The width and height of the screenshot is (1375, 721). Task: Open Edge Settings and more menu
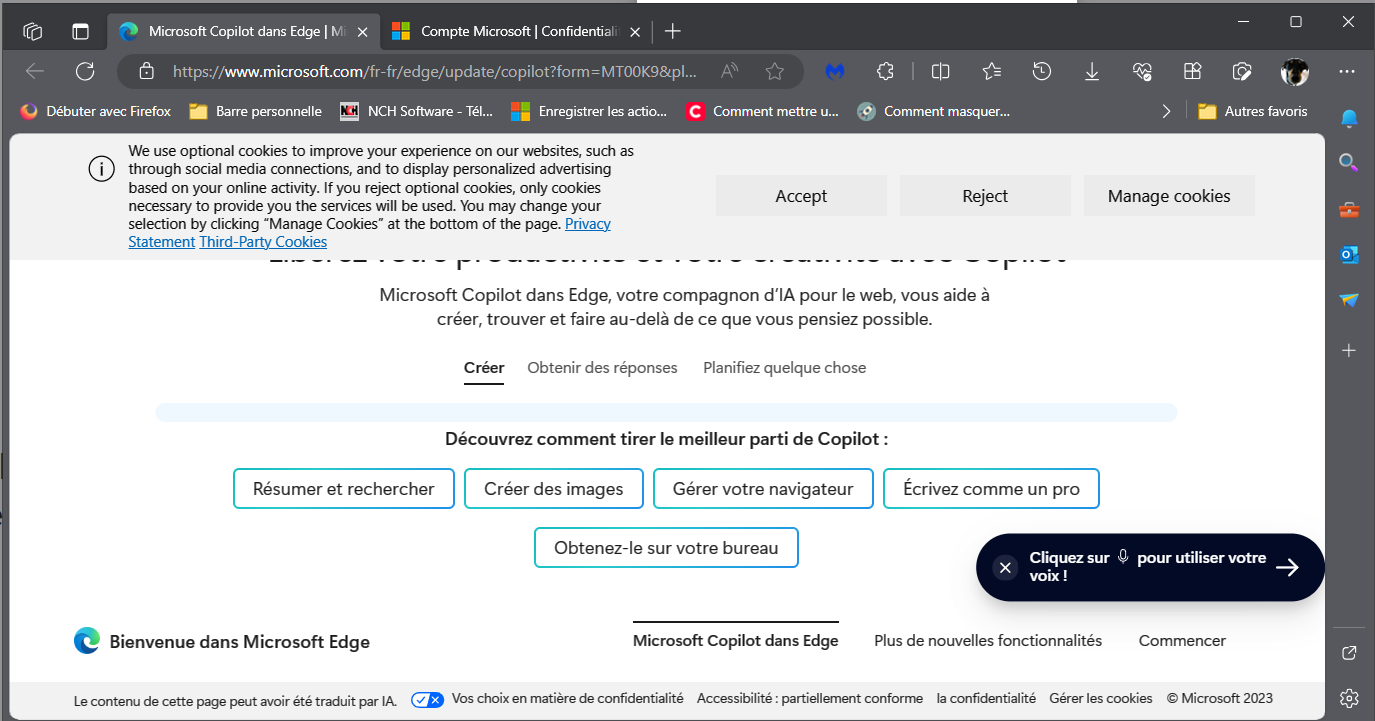click(x=1347, y=71)
